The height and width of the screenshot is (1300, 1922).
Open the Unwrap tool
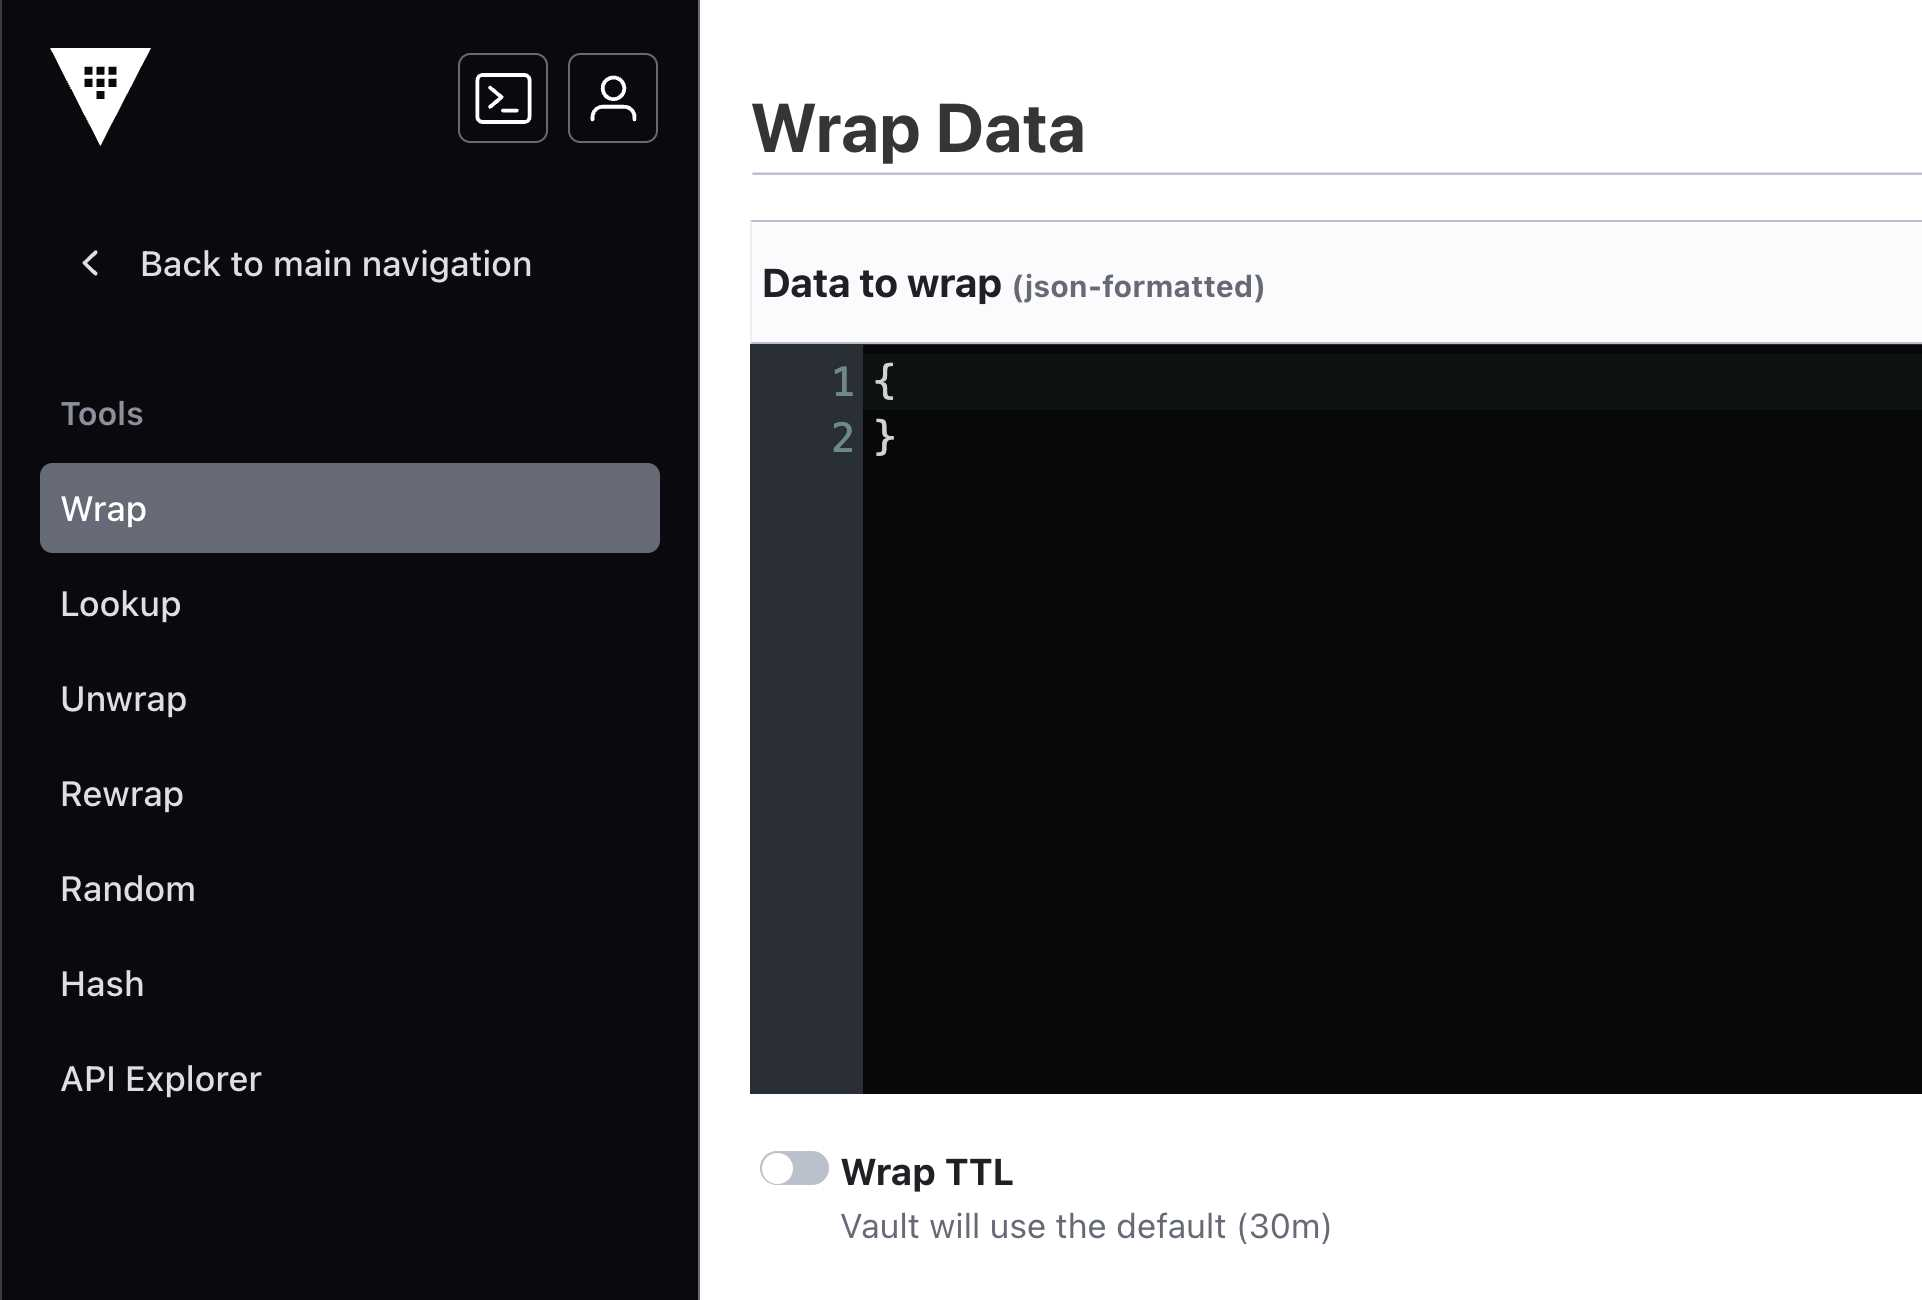tap(124, 699)
